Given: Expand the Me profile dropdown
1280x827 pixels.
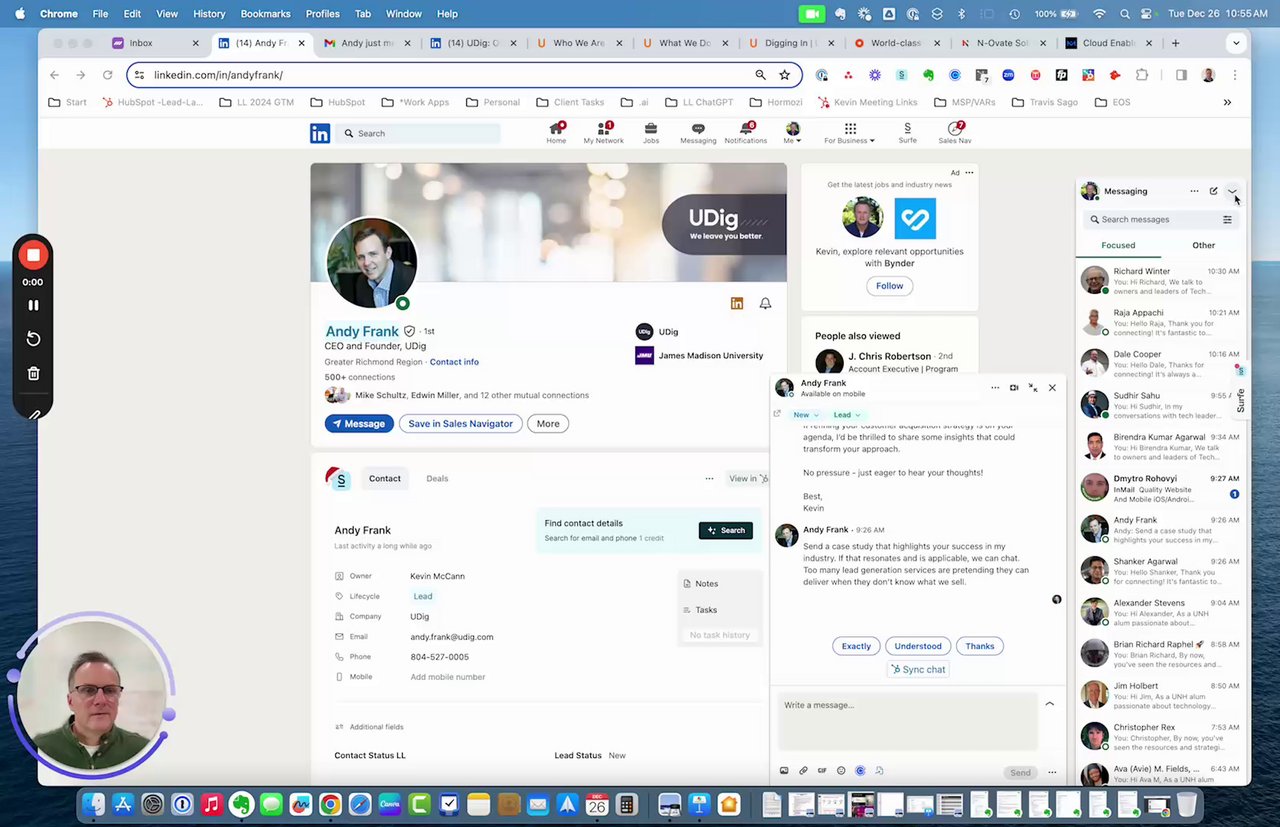Looking at the screenshot, I should 792,134.
